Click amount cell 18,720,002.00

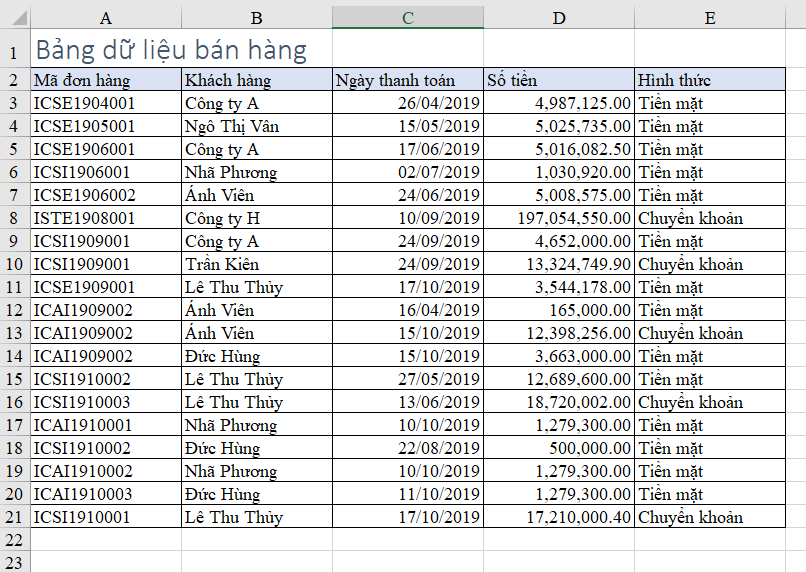[559, 402]
